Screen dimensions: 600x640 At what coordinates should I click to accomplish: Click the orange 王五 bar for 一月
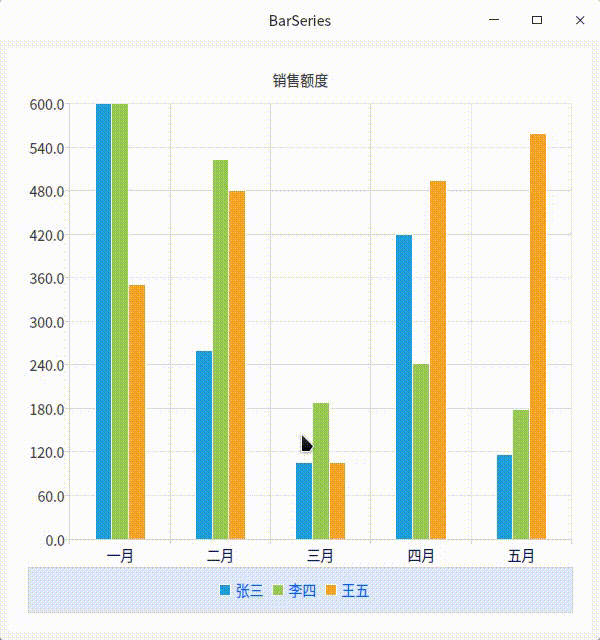tap(137, 412)
